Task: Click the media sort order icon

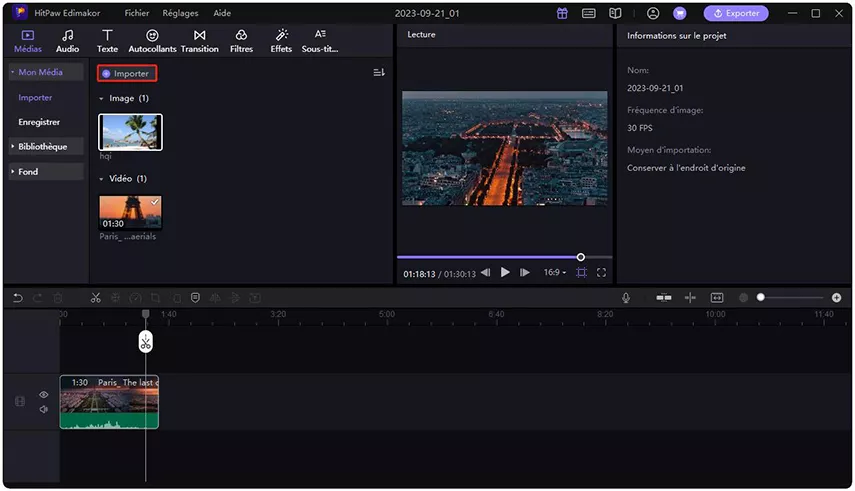Action: point(379,73)
